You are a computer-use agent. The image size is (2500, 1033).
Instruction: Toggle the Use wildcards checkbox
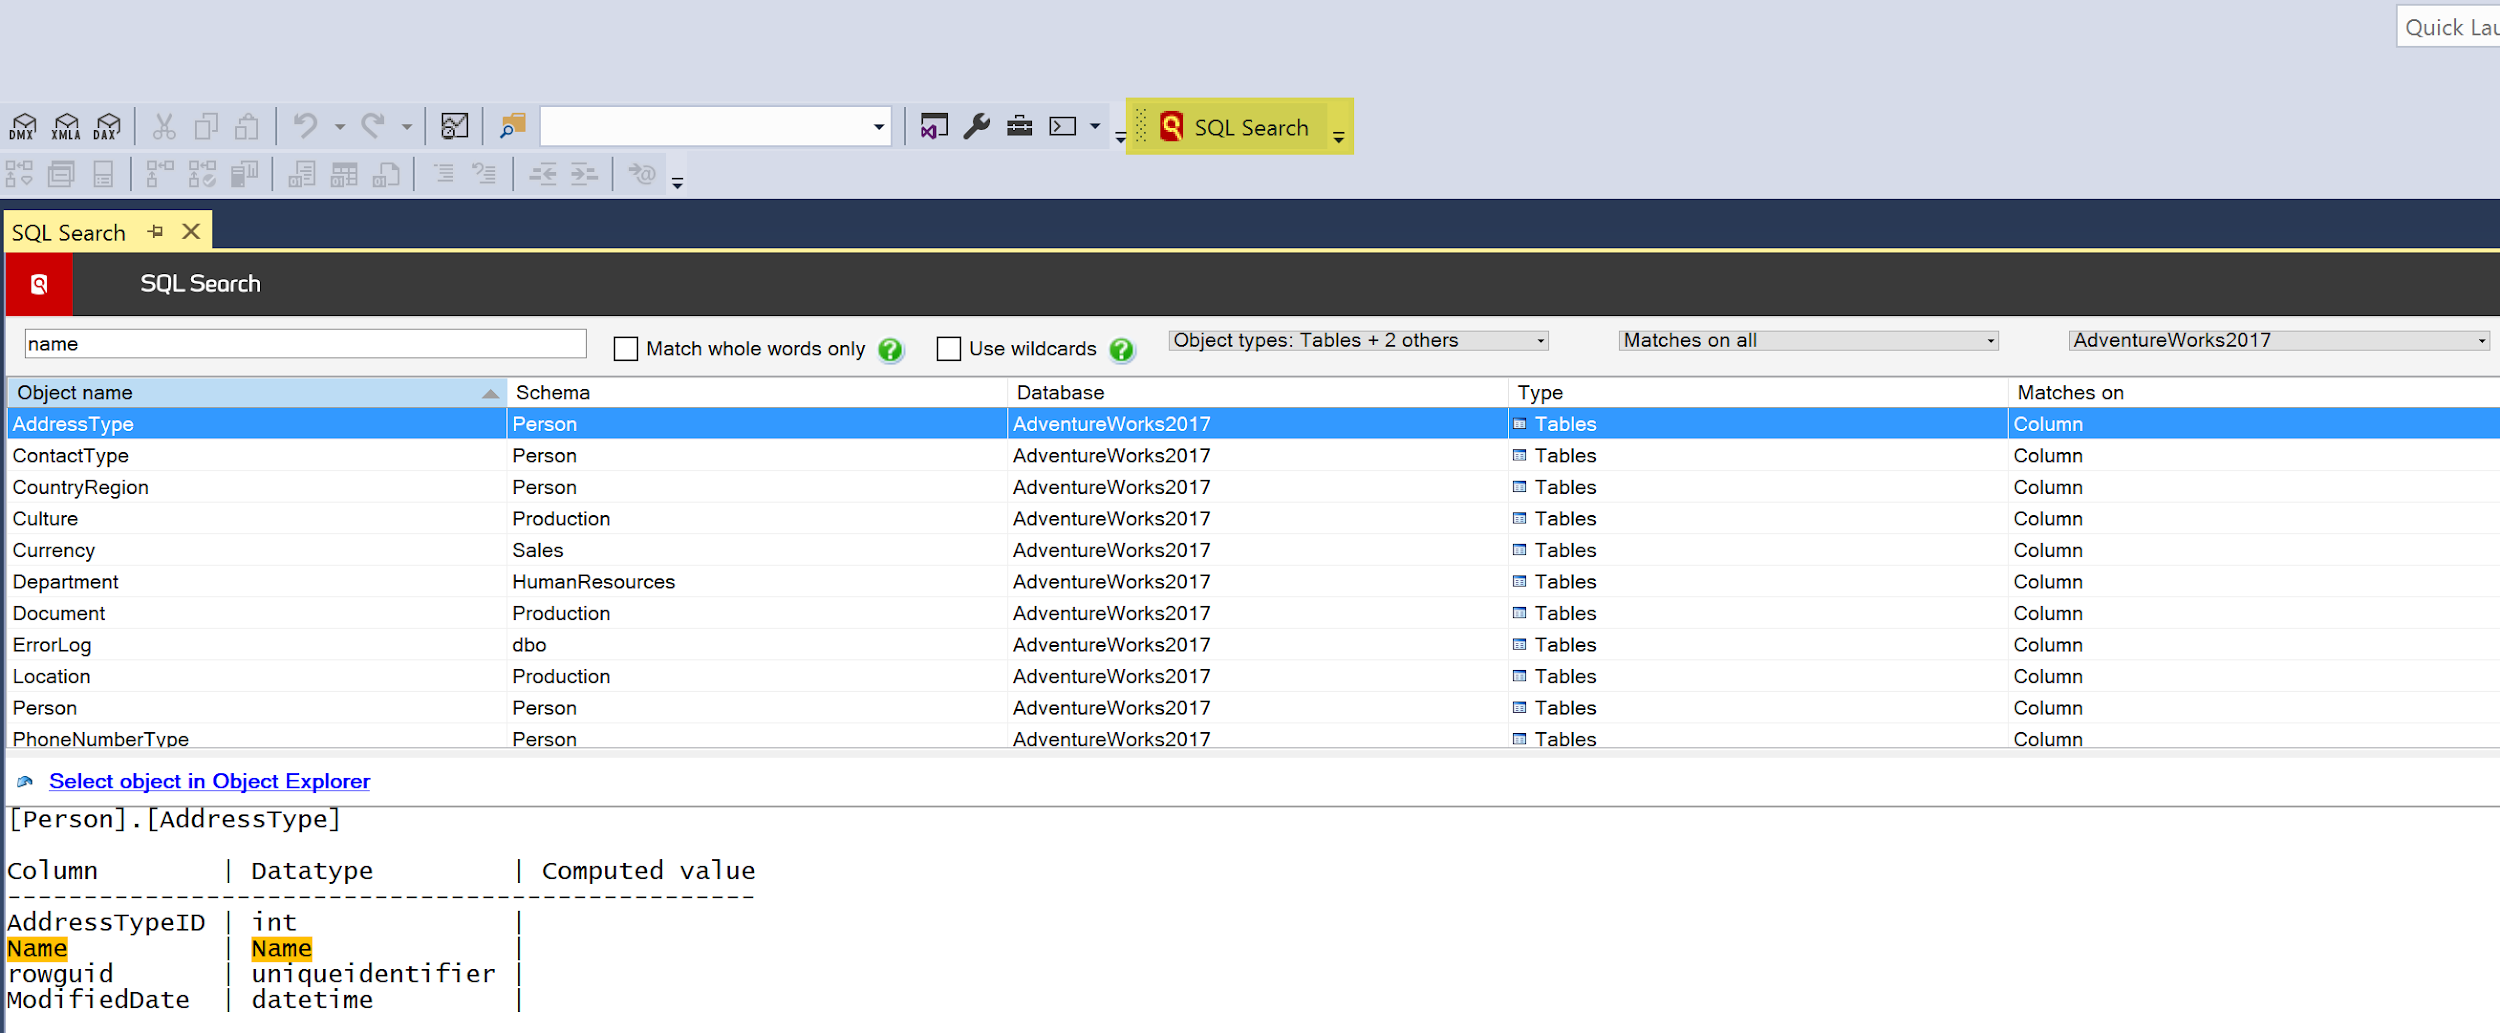point(948,349)
